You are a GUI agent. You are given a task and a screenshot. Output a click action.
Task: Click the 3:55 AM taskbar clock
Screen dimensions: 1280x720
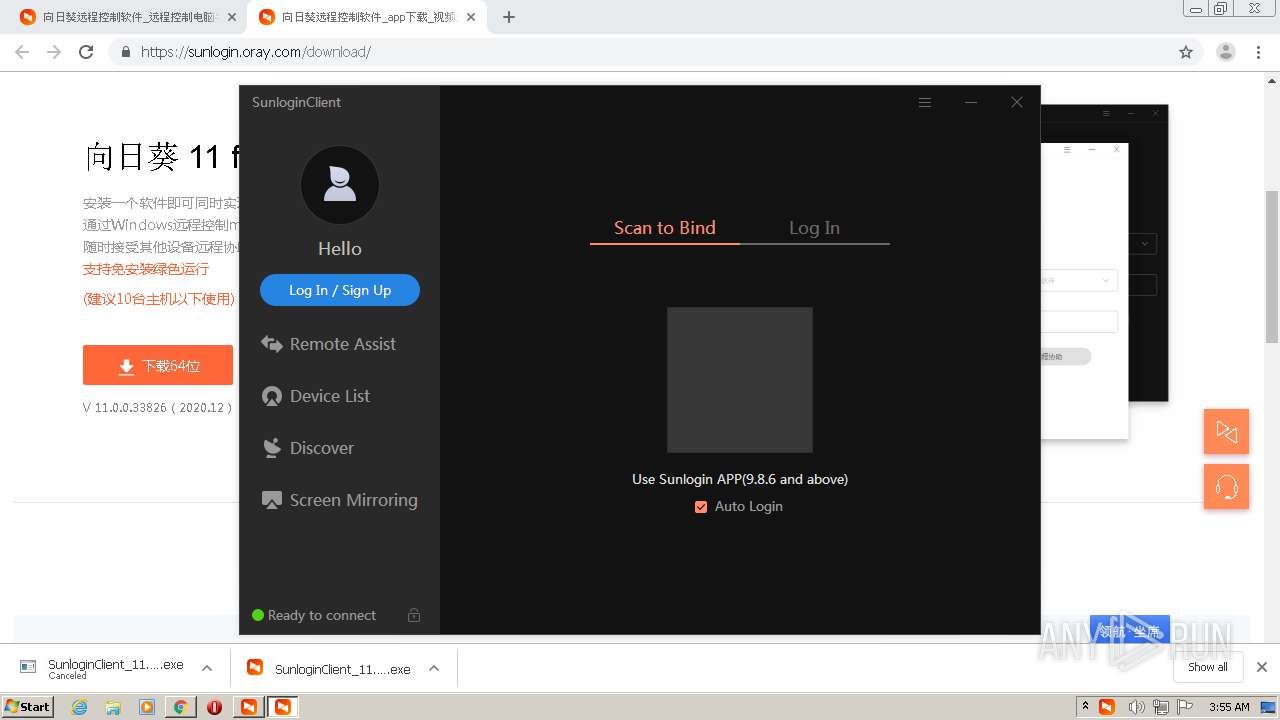[1229, 707]
